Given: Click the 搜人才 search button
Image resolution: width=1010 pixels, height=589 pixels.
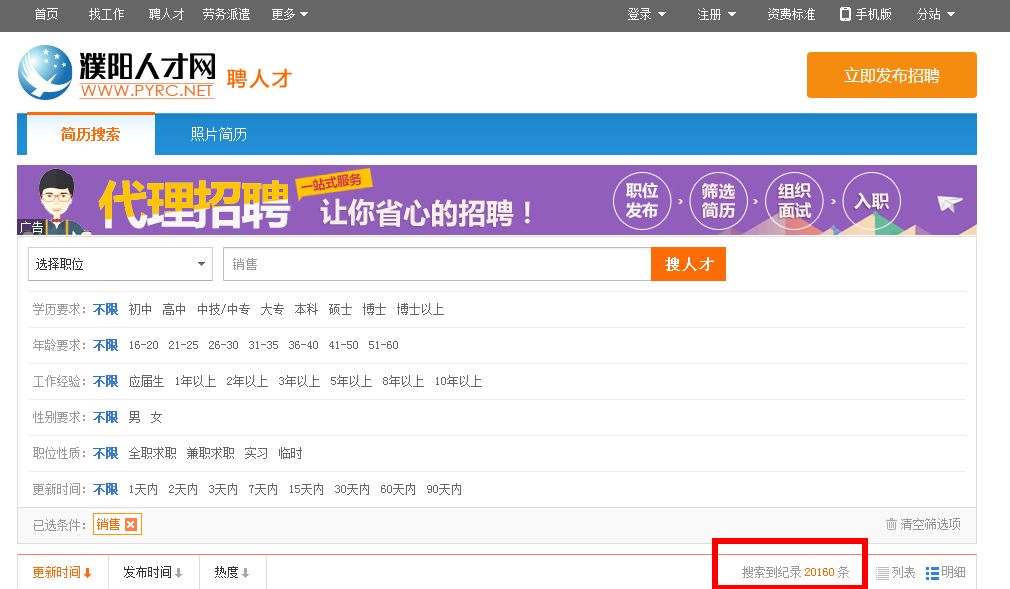Looking at the screenshot, I should (688, 264).
